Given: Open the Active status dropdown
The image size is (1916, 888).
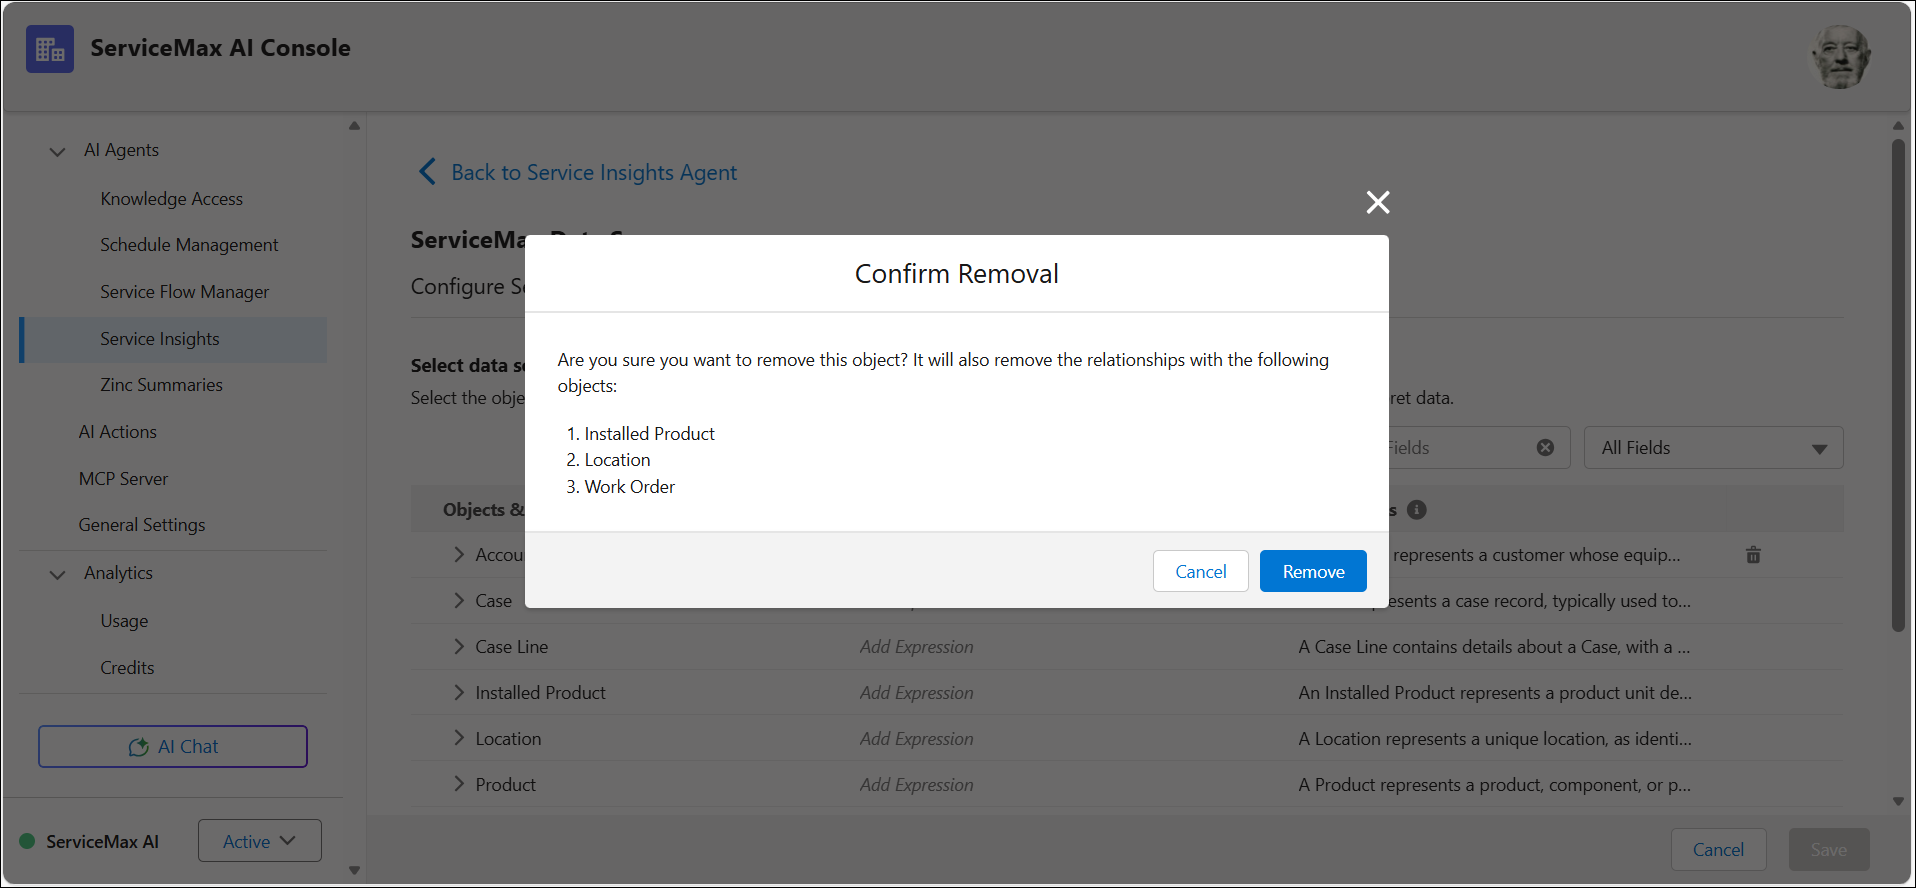Looking at the screenshot, I should (260, 841).
